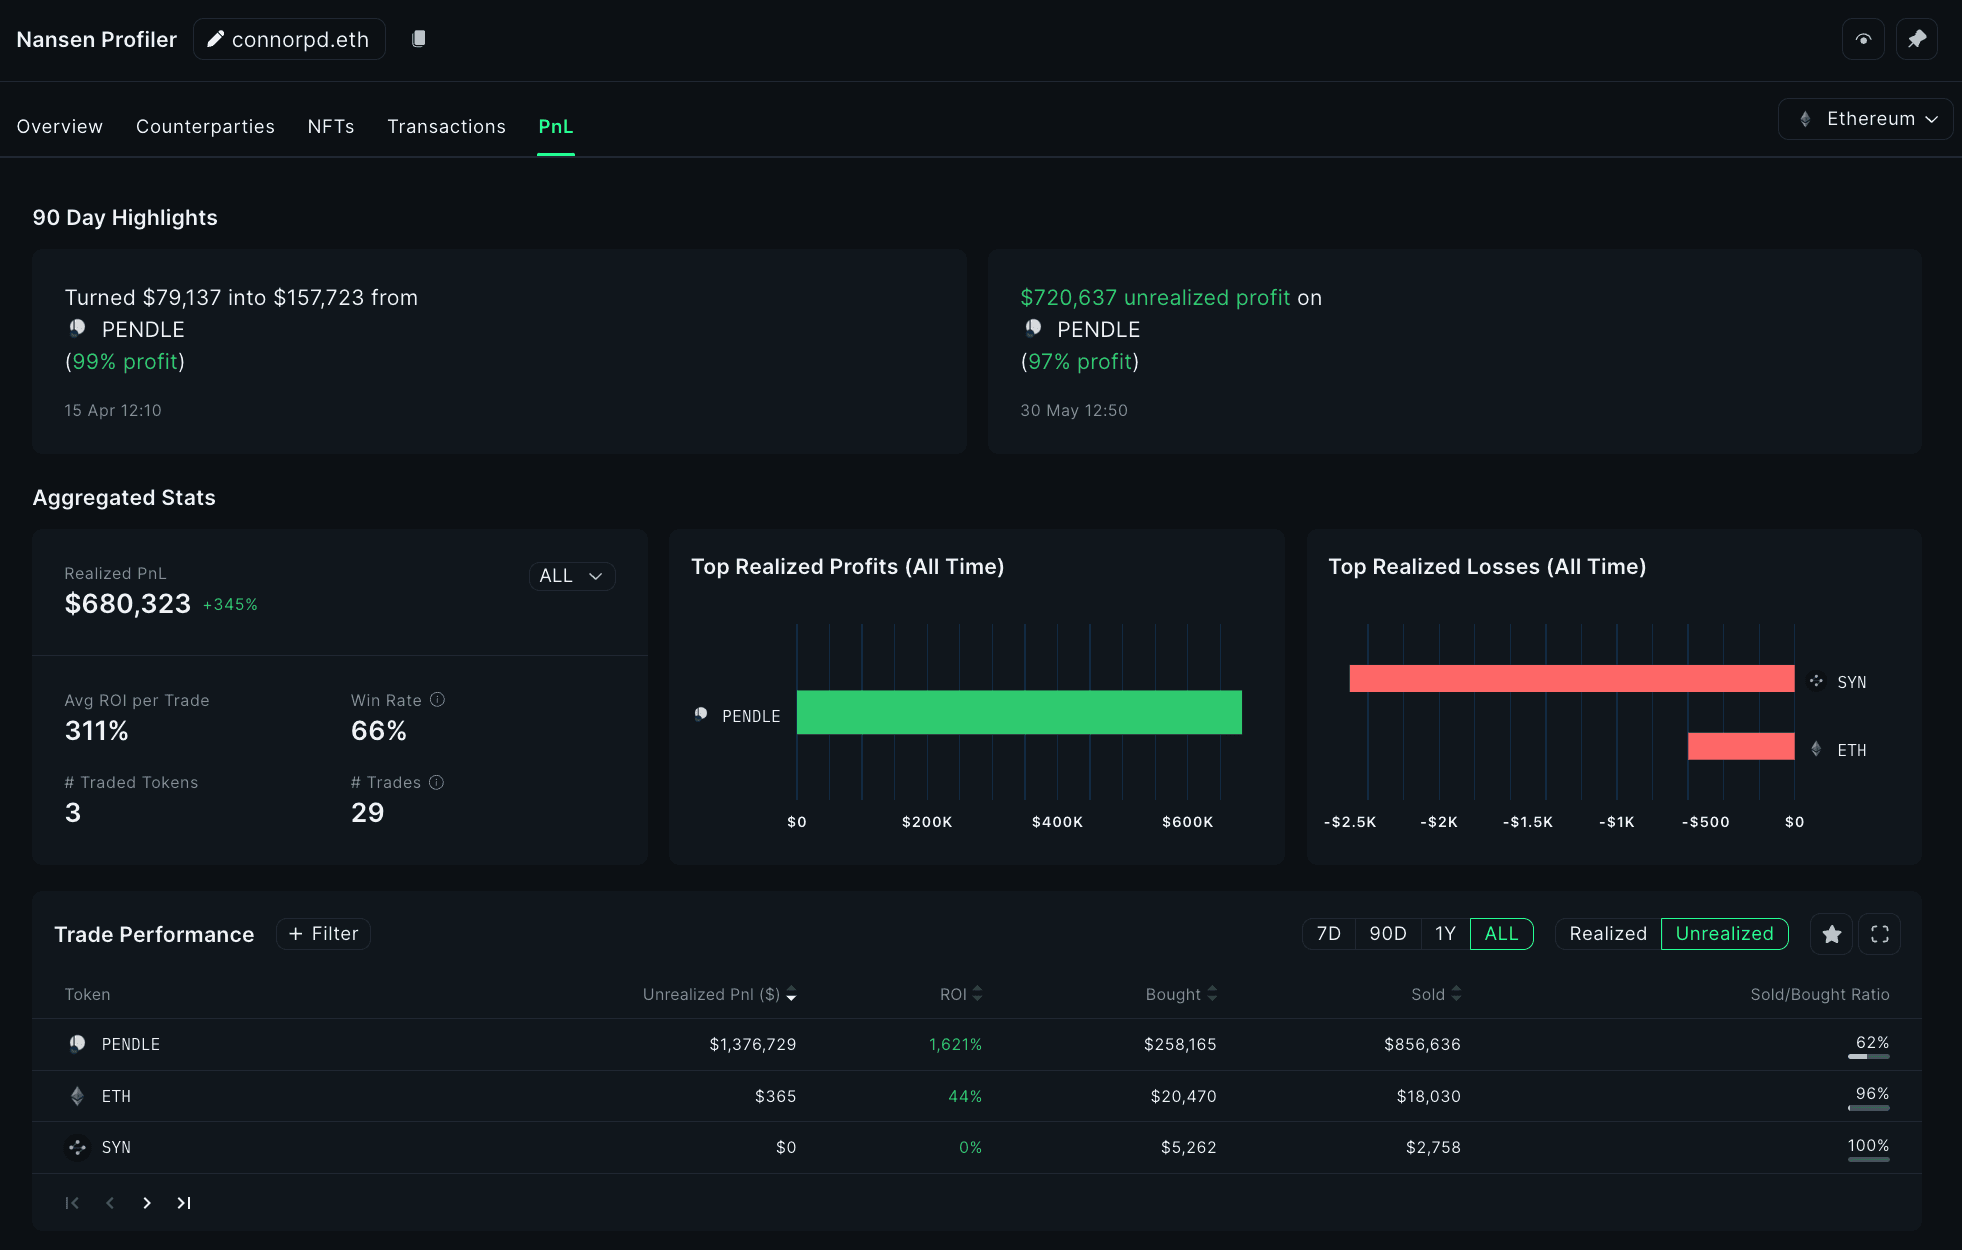Click the # Trades info icon
Image resolution: width=1962 pixels, height=1250 pixels.
coord(436,782)
